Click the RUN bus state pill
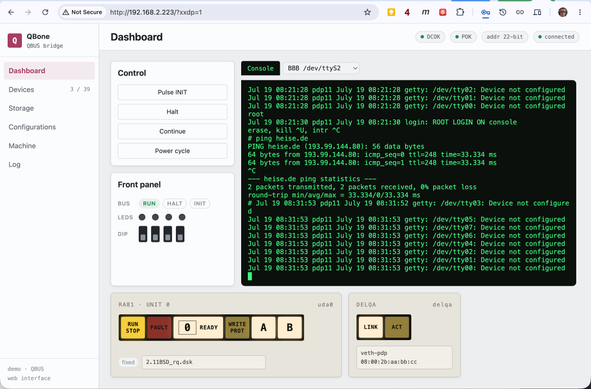 (149, 204)
